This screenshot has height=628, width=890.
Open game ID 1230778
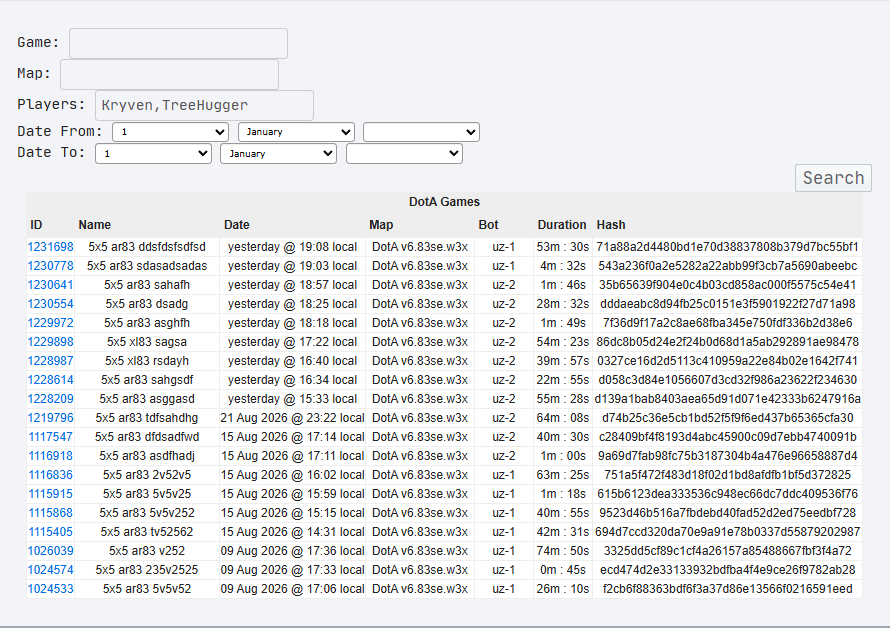tap(51, 266)
